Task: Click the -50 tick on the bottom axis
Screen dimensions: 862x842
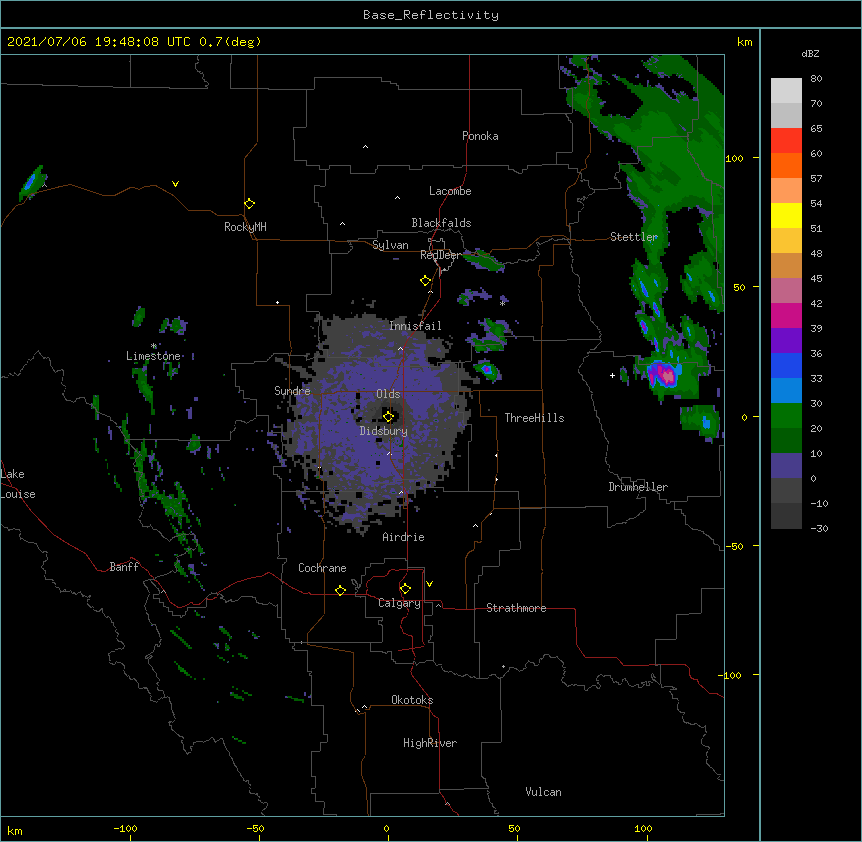Action: coord(255,829)
